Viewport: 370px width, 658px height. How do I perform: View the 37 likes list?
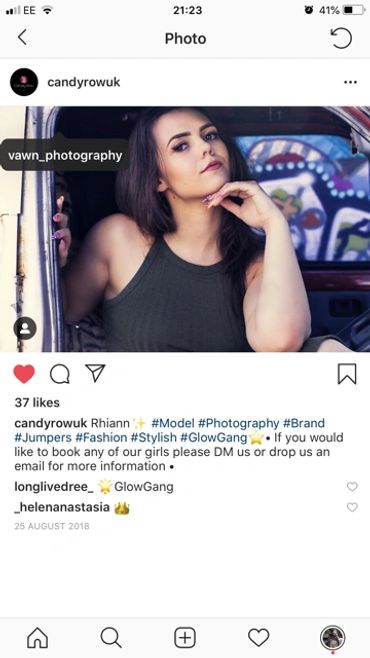tap(37, 403)
